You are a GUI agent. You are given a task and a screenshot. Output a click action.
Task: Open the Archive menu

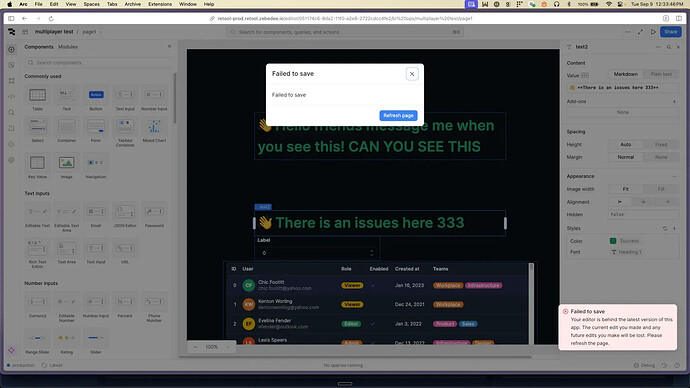(132, 4)
